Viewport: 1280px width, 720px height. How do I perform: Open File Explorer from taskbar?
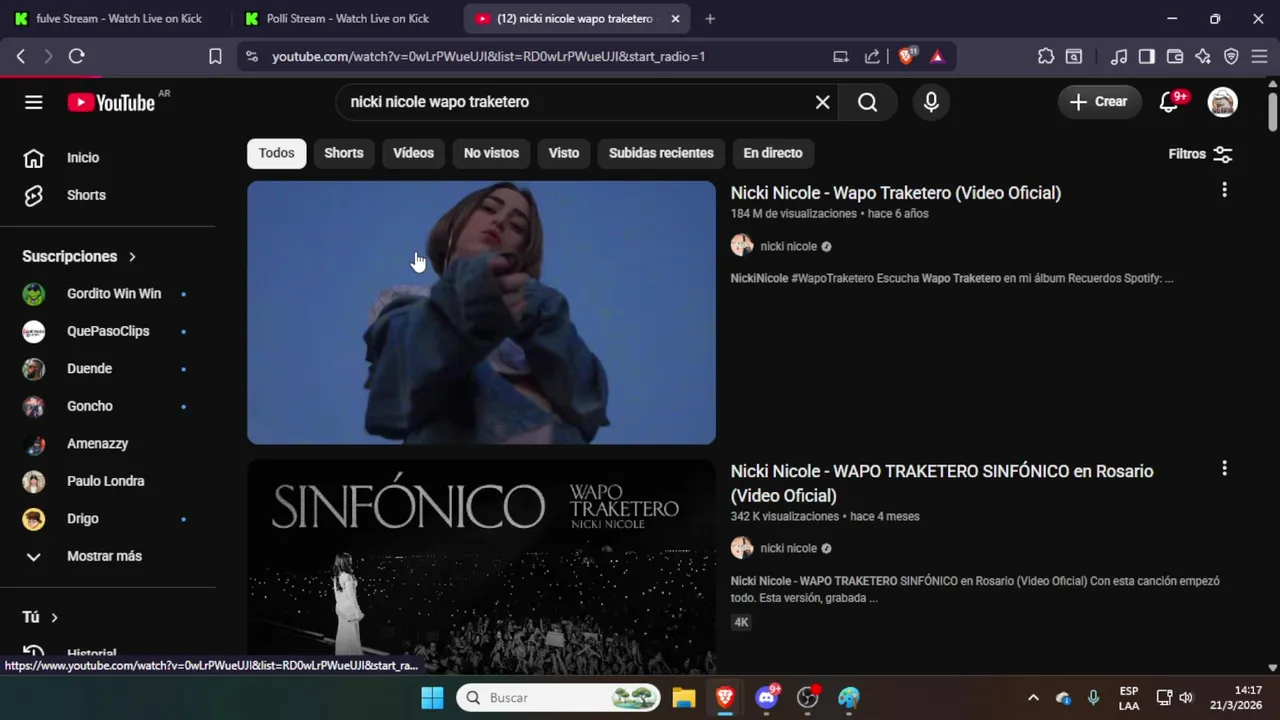point(683,698)
